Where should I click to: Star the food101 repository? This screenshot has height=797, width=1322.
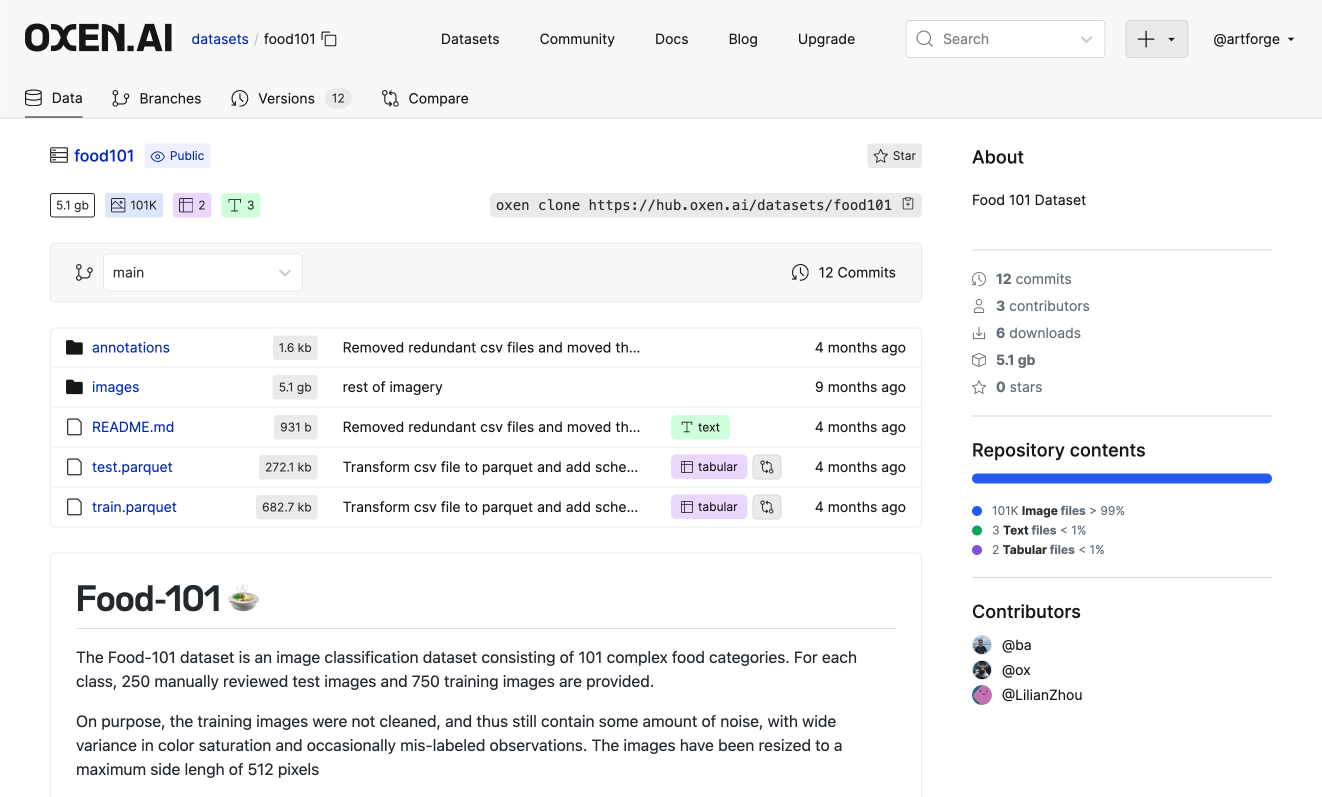894,156
